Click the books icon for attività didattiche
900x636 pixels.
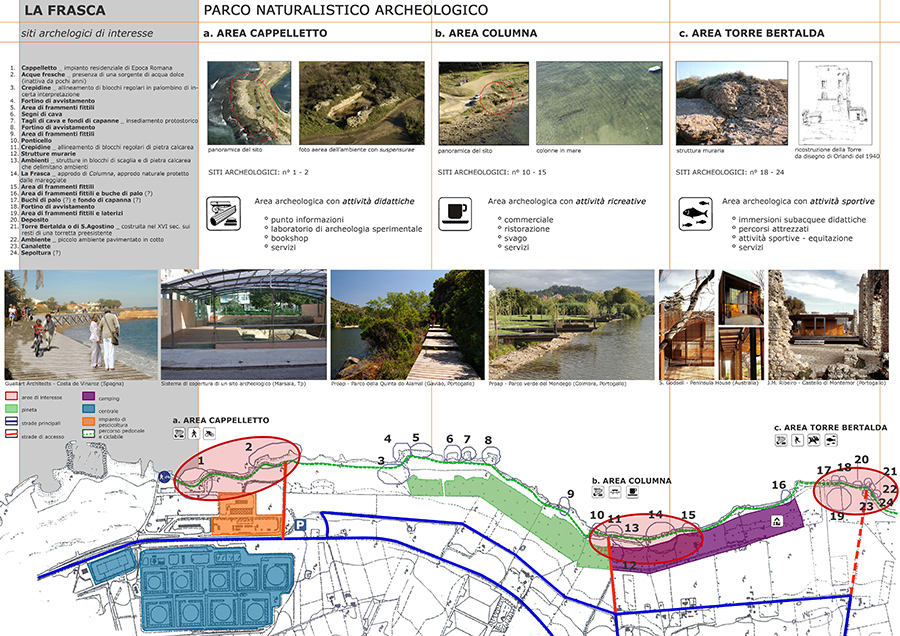click(x=223, y=213)
